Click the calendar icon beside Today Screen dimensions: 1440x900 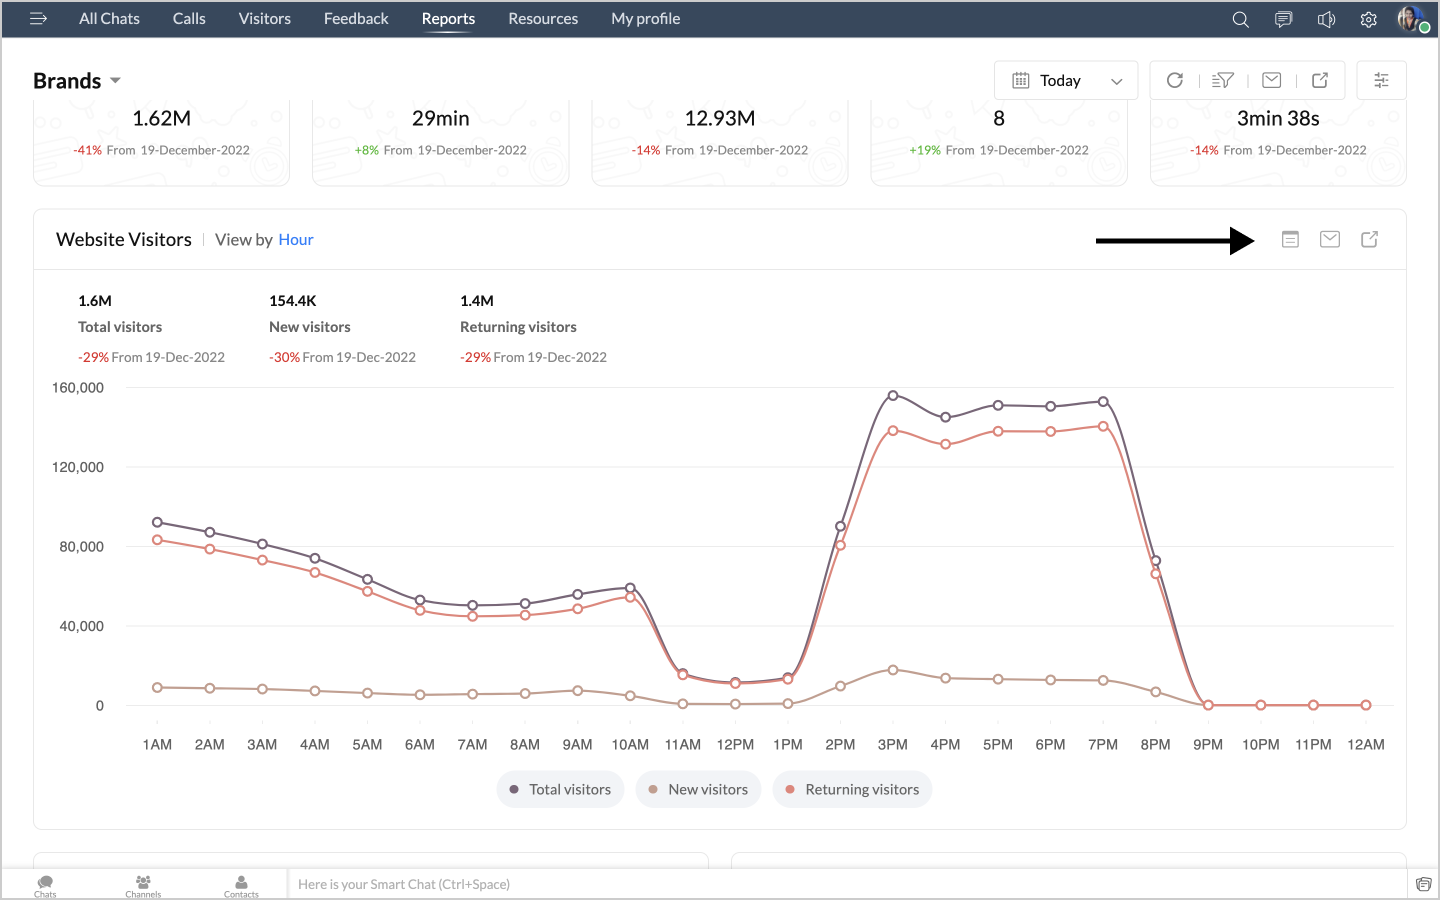click(x=1021, y=80)
